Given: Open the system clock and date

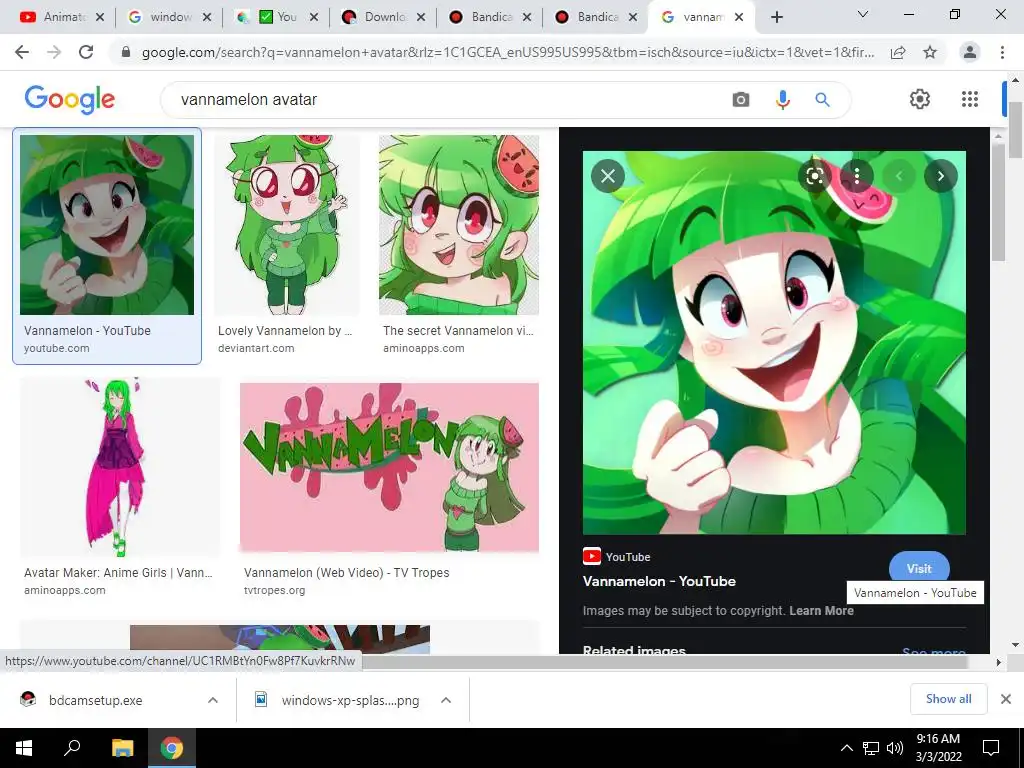Looking at the screenshot, I should coord(938,748).
